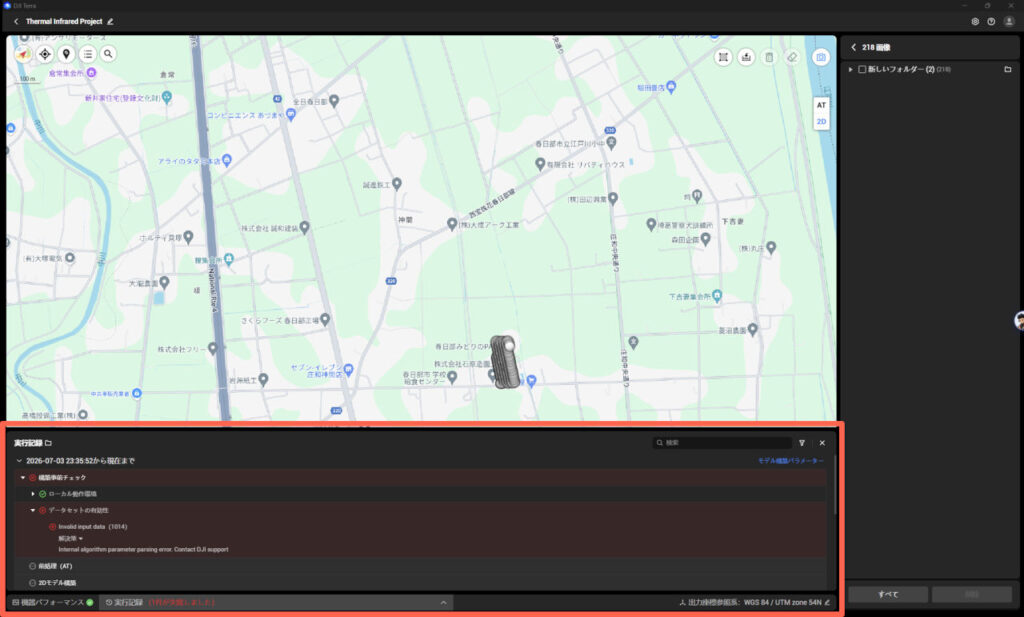The image size is (1024, 617).
Task: Select the 前処理 (AT) log row
Action: click(x=422, y=566)
